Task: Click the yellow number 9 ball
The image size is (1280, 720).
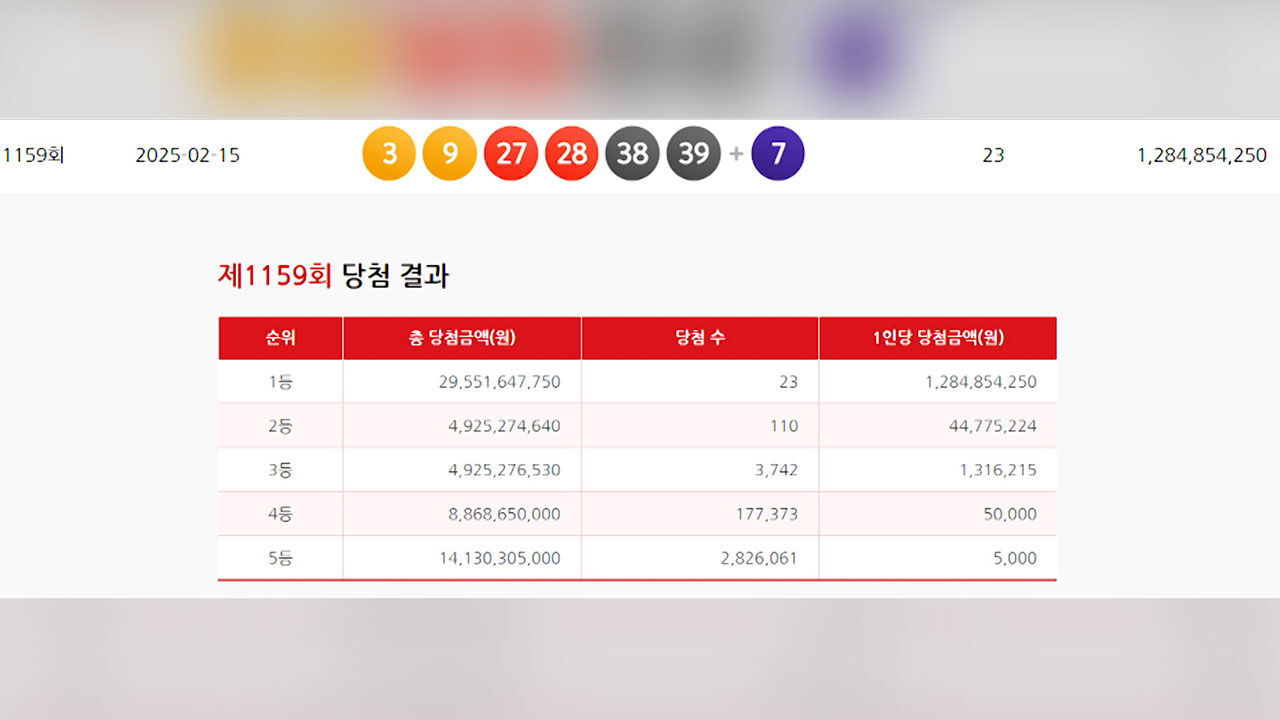Action: pos(449,154)
